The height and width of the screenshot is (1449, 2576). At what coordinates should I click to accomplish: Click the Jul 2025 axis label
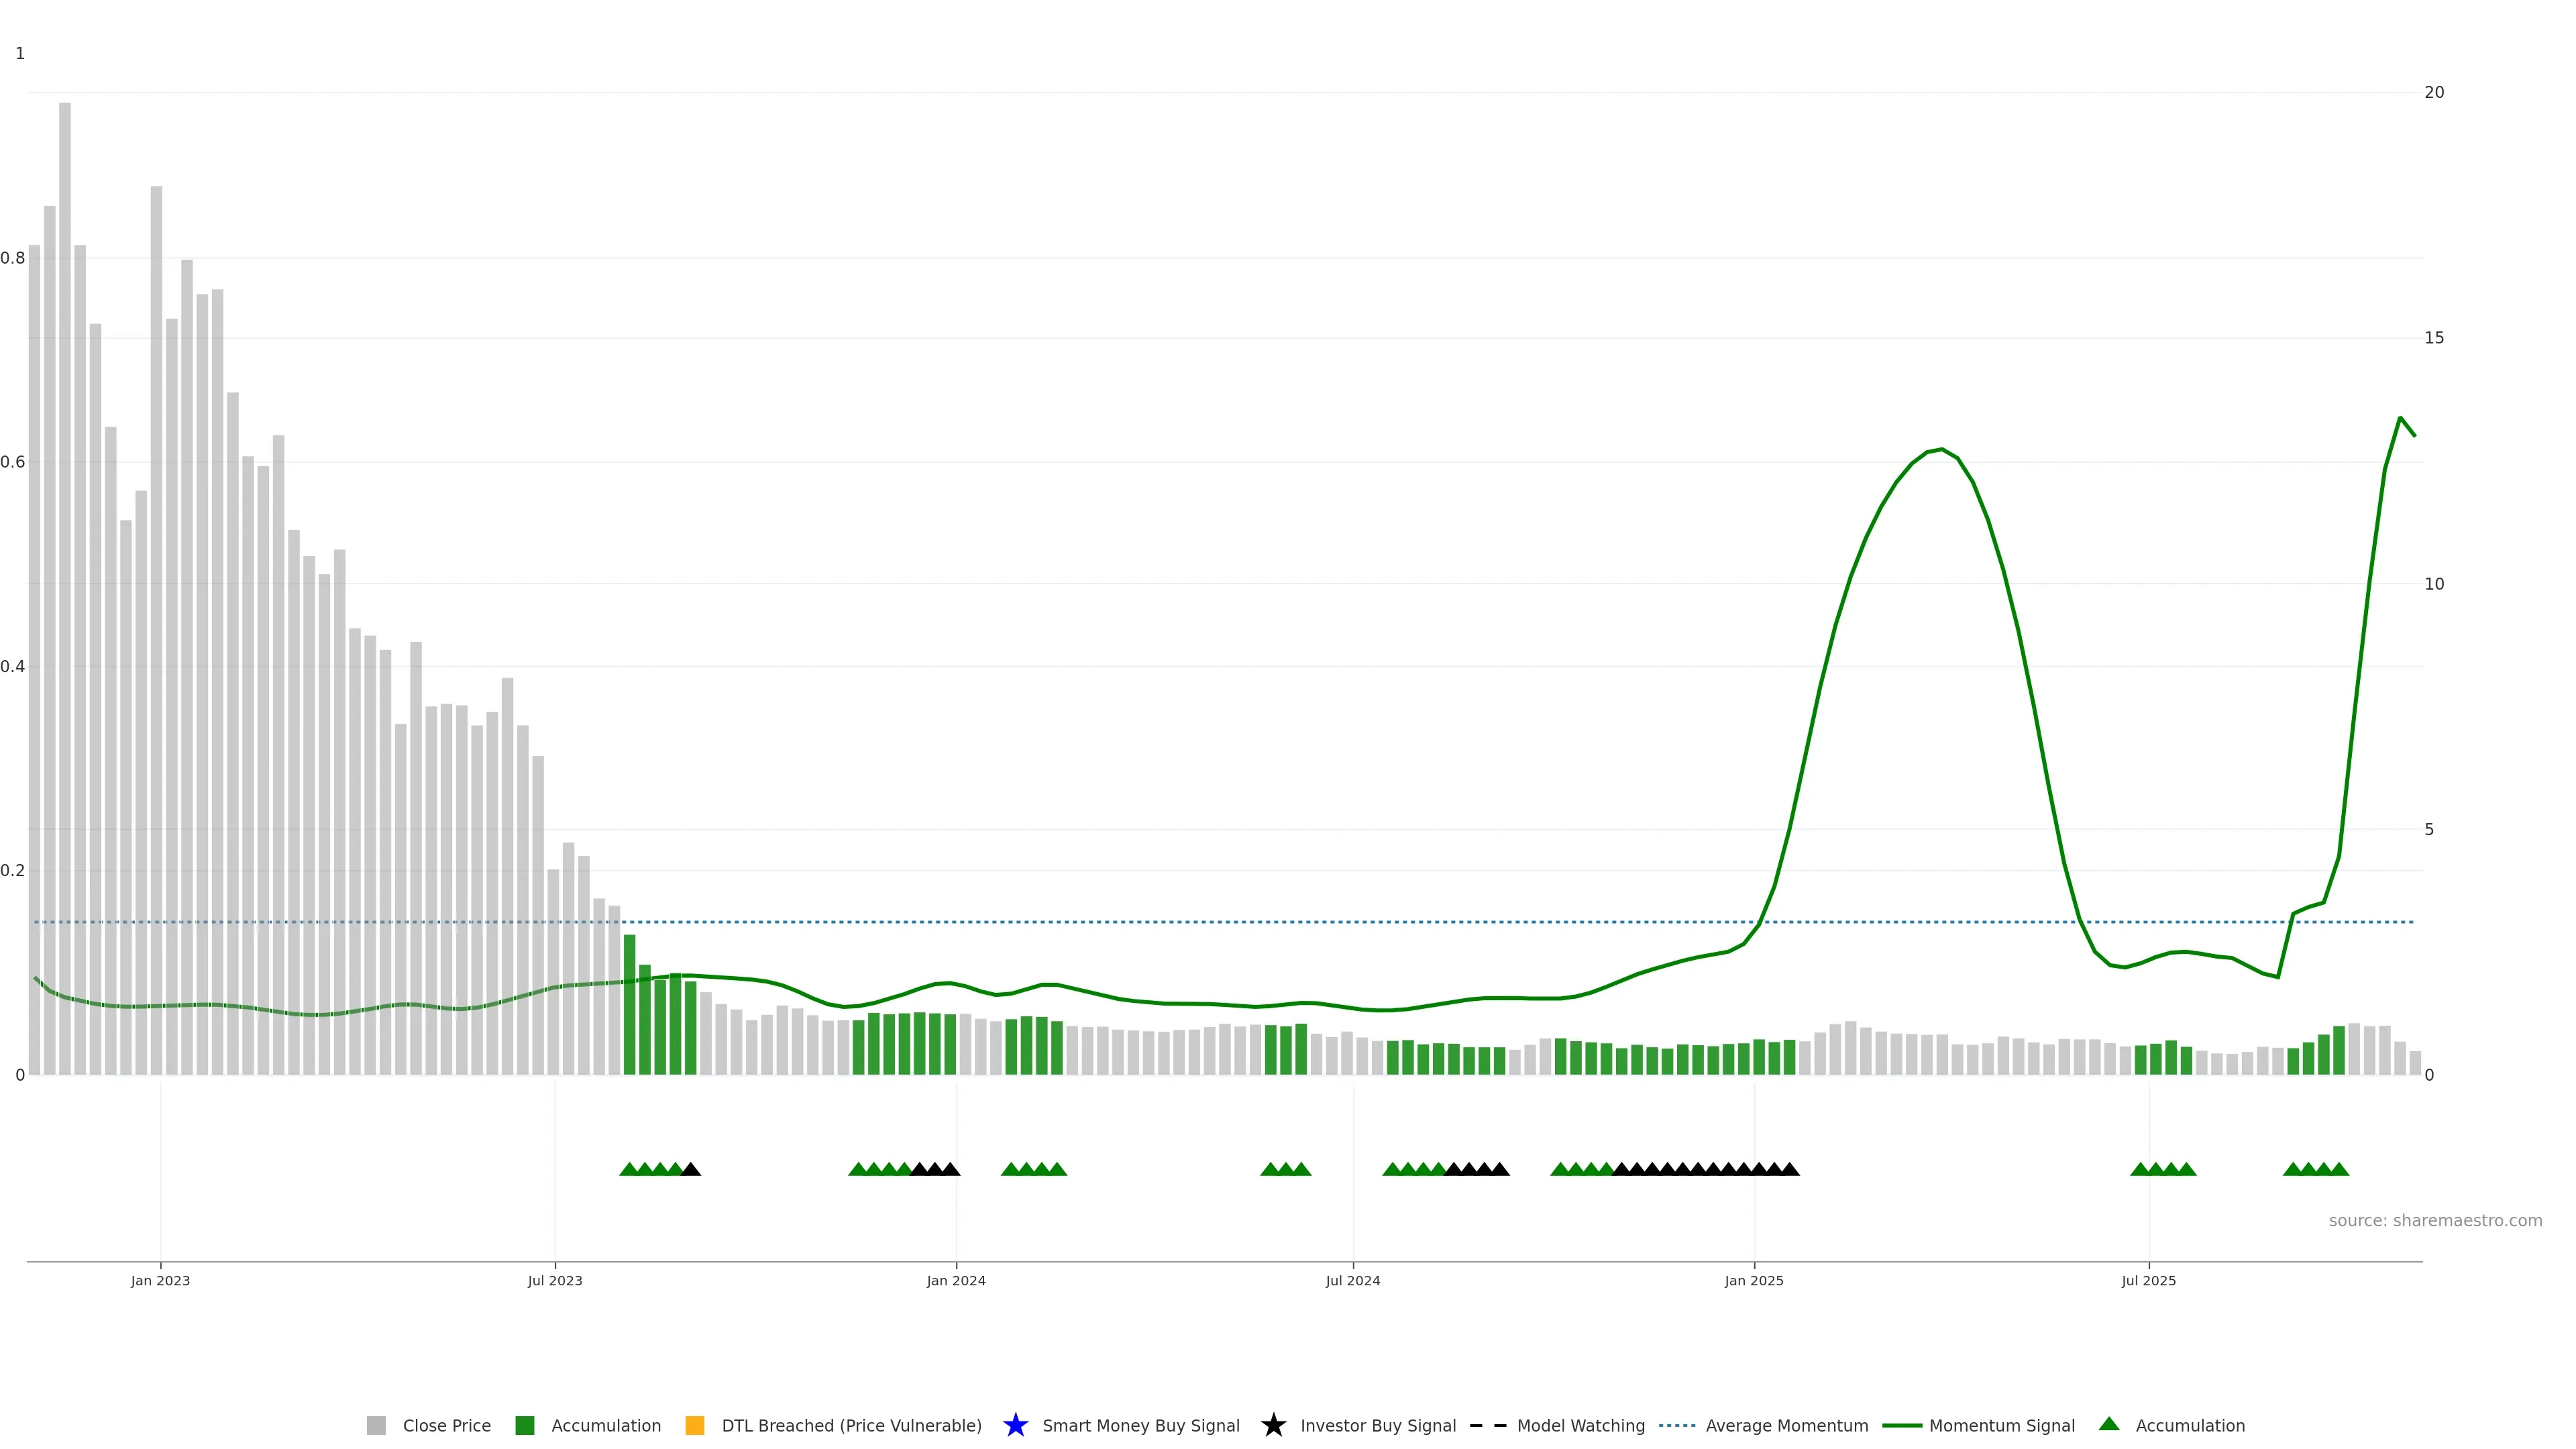[2148, 1281]
